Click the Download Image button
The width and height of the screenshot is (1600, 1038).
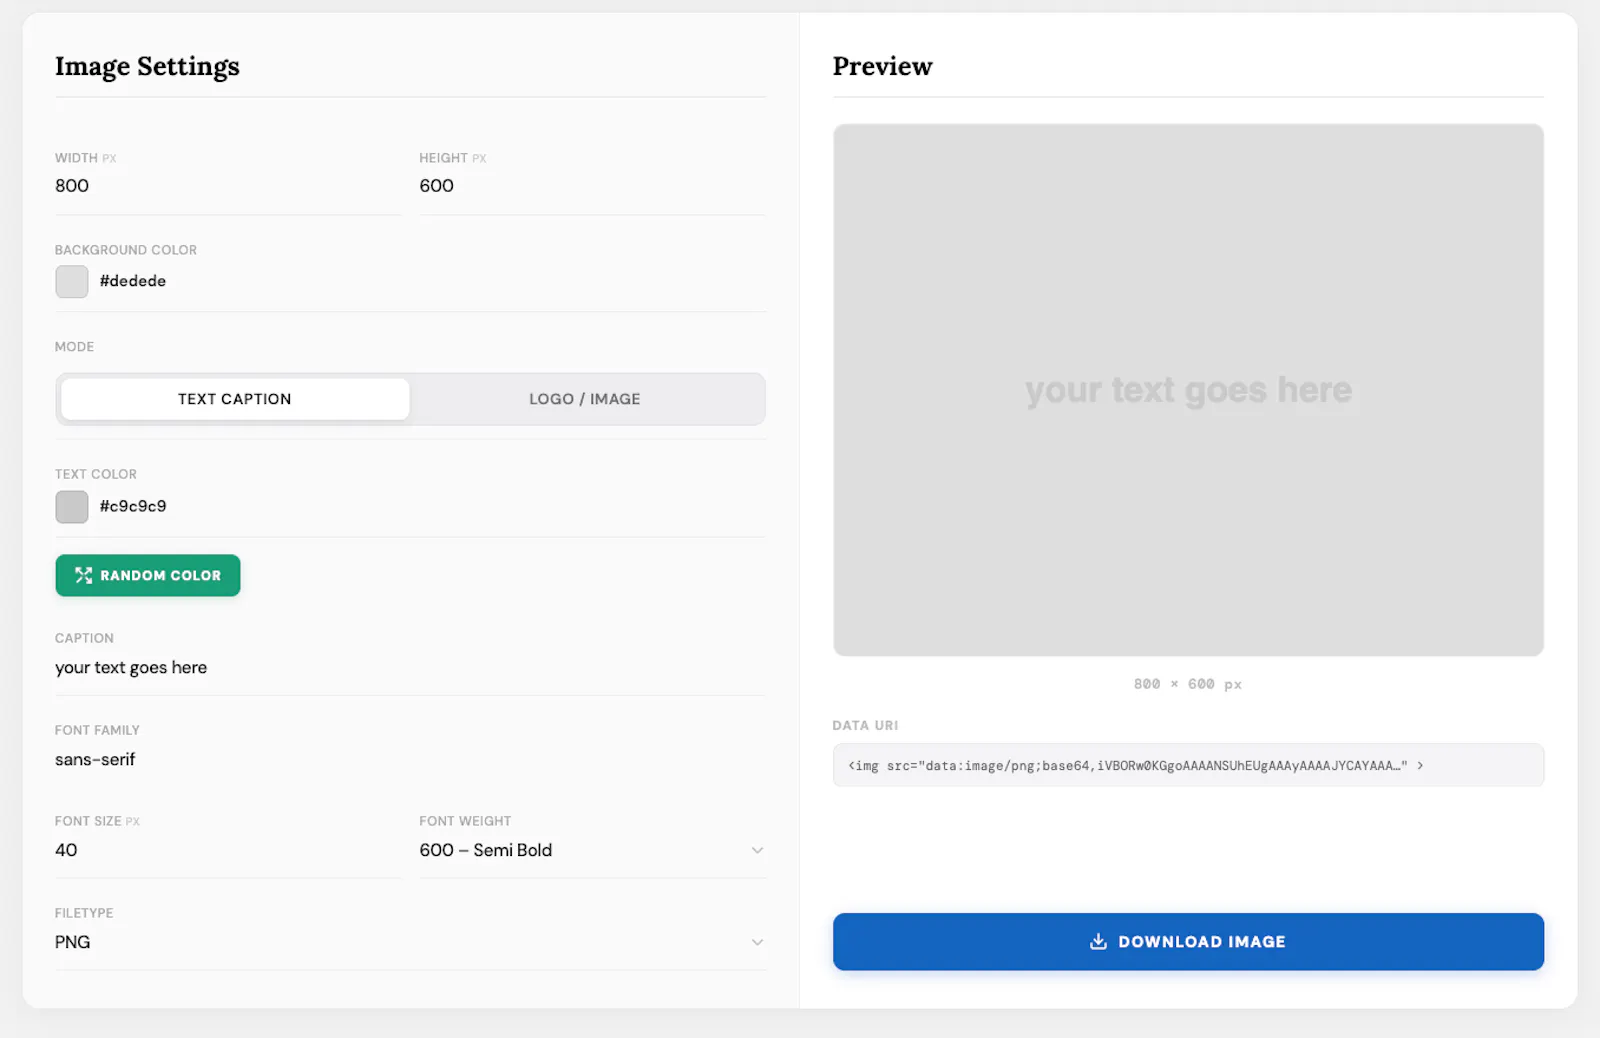click(1188, 941)
